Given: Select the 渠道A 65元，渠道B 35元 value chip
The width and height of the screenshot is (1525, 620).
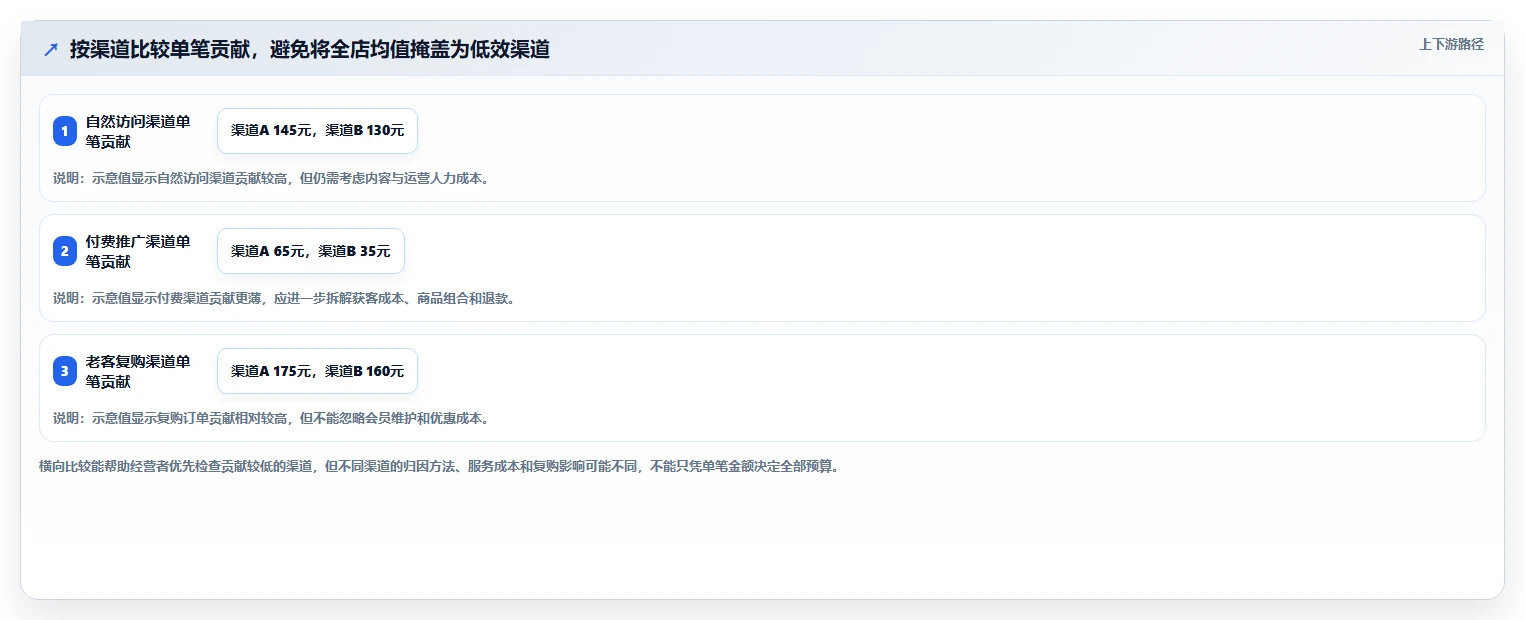Looking at the screenshot, I should pos(311,251).
